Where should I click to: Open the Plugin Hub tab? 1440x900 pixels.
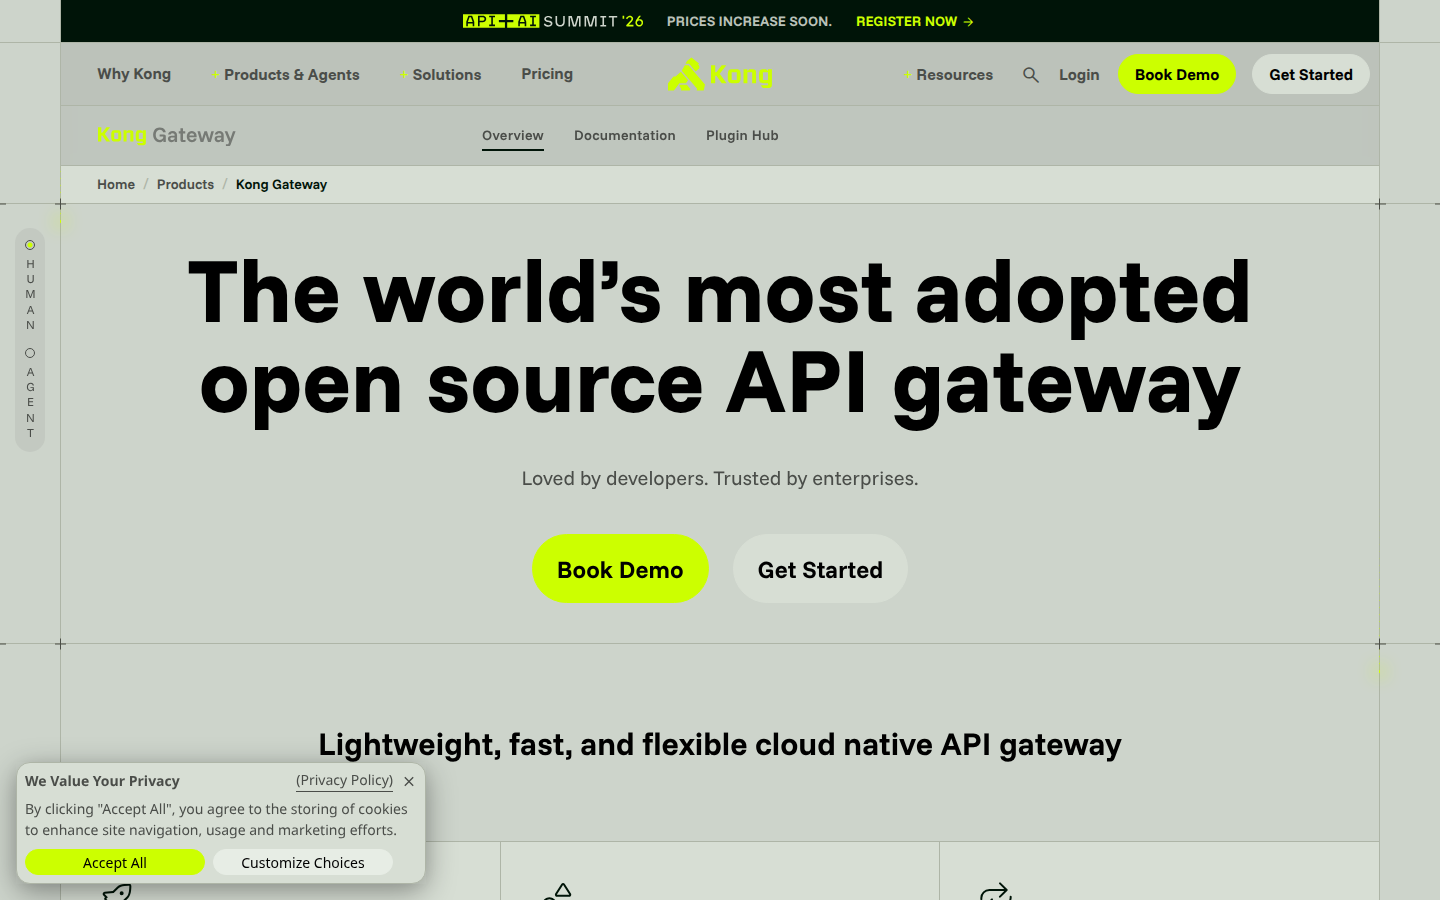[742, 136]
